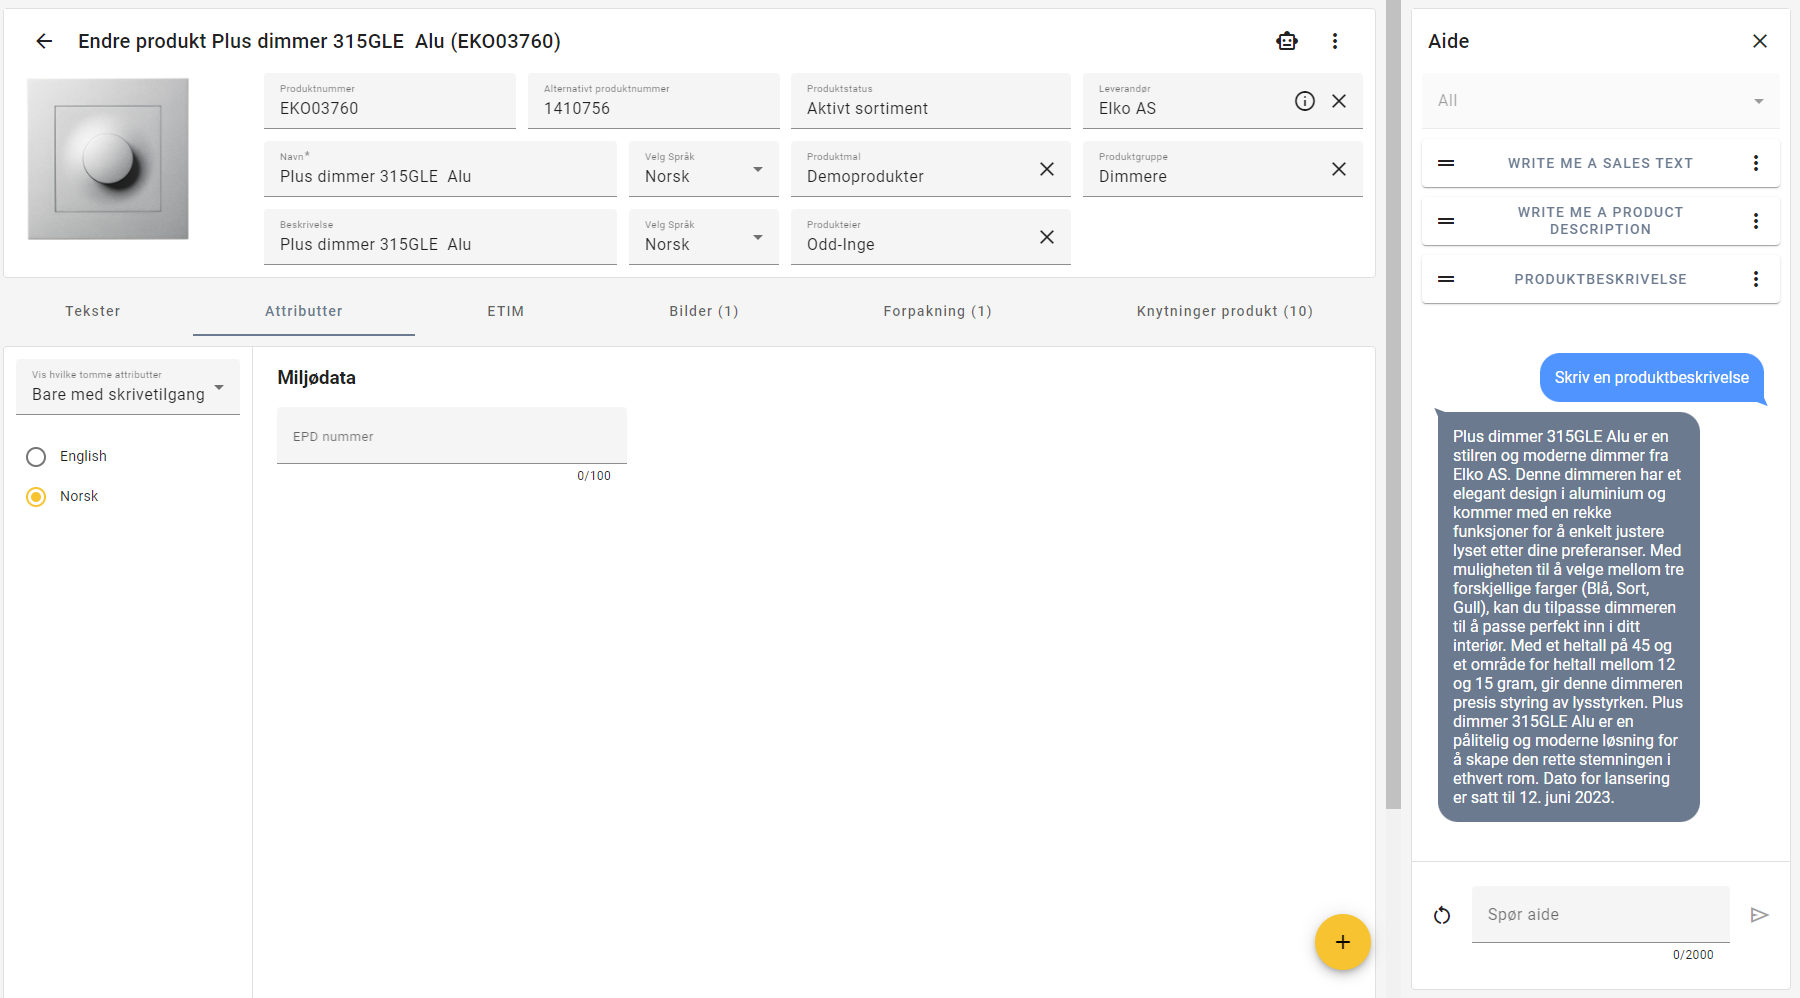Switch to the ETIM tab
The image size is (1800, 998).
(x=506, y=311)
